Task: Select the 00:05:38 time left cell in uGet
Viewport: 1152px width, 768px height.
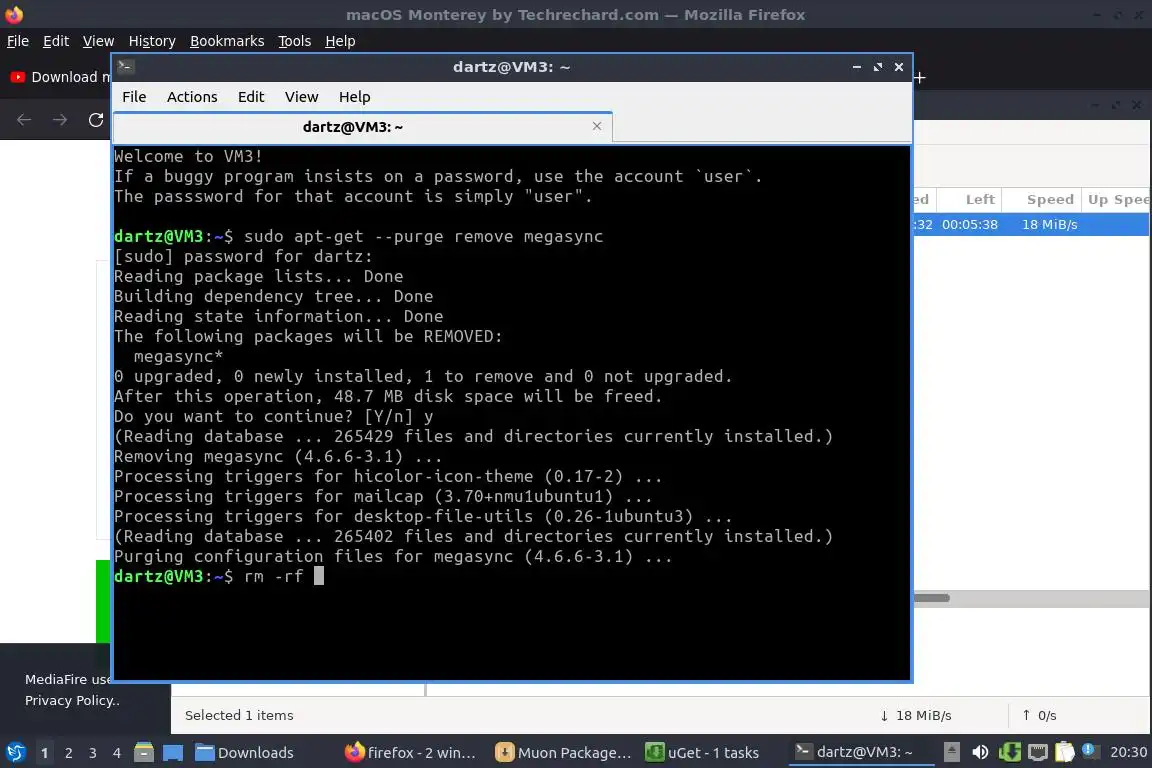Action: [x=970, y=225]
